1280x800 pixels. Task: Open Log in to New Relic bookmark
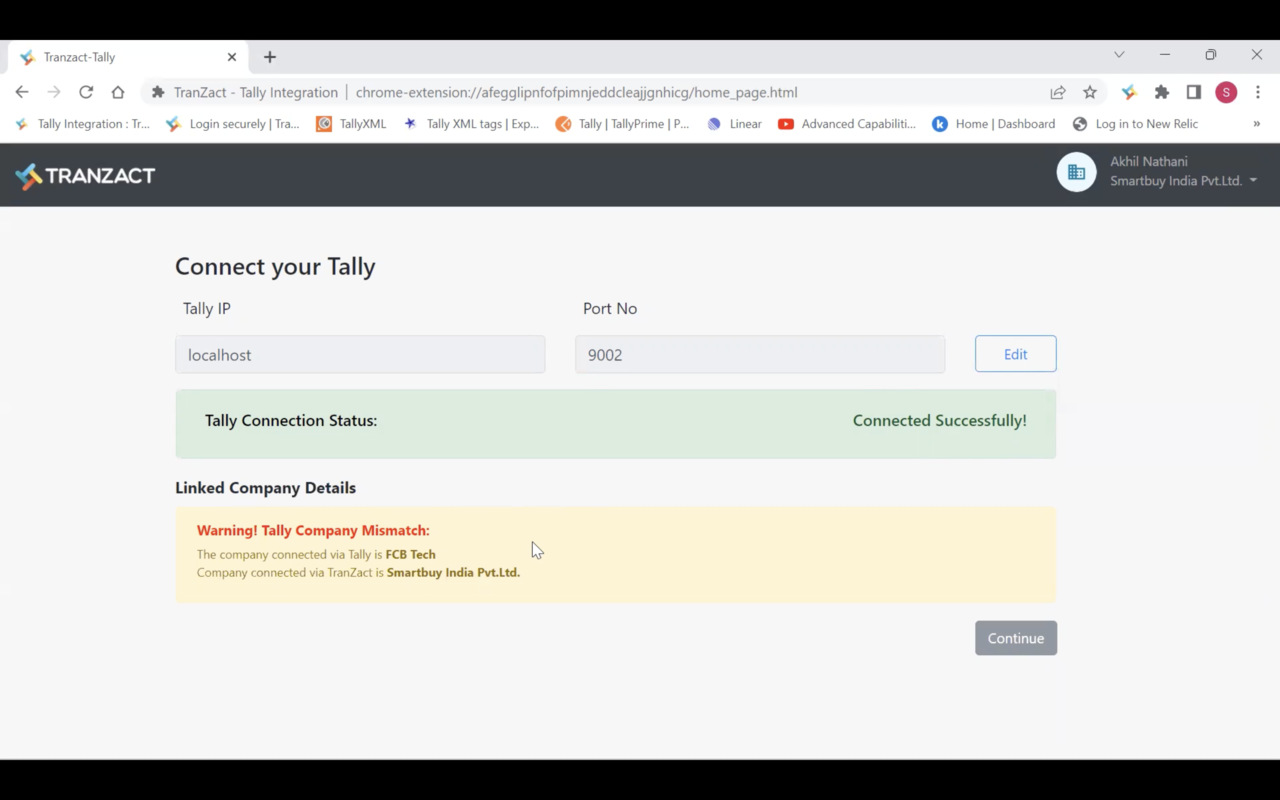1135,124
